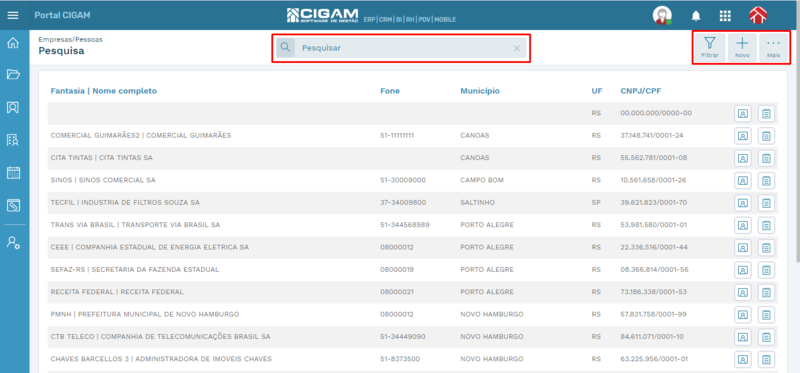800x373 pixels.
Task: Open document icon for SEFAZ-RS row
Action: (766, 270)
